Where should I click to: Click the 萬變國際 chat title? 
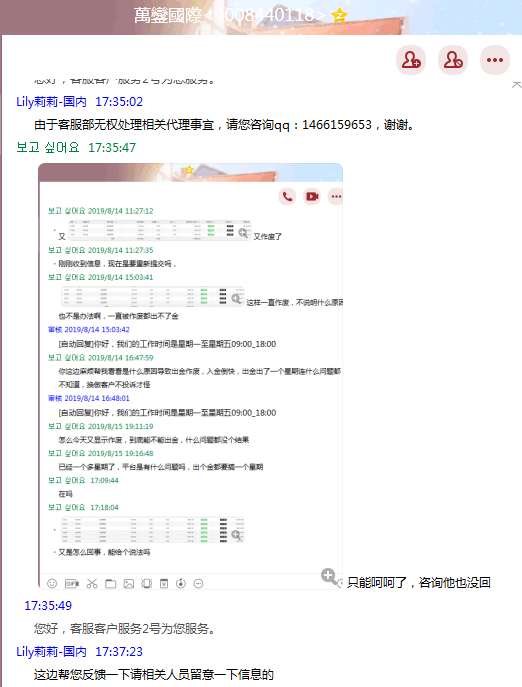[168, 16]
